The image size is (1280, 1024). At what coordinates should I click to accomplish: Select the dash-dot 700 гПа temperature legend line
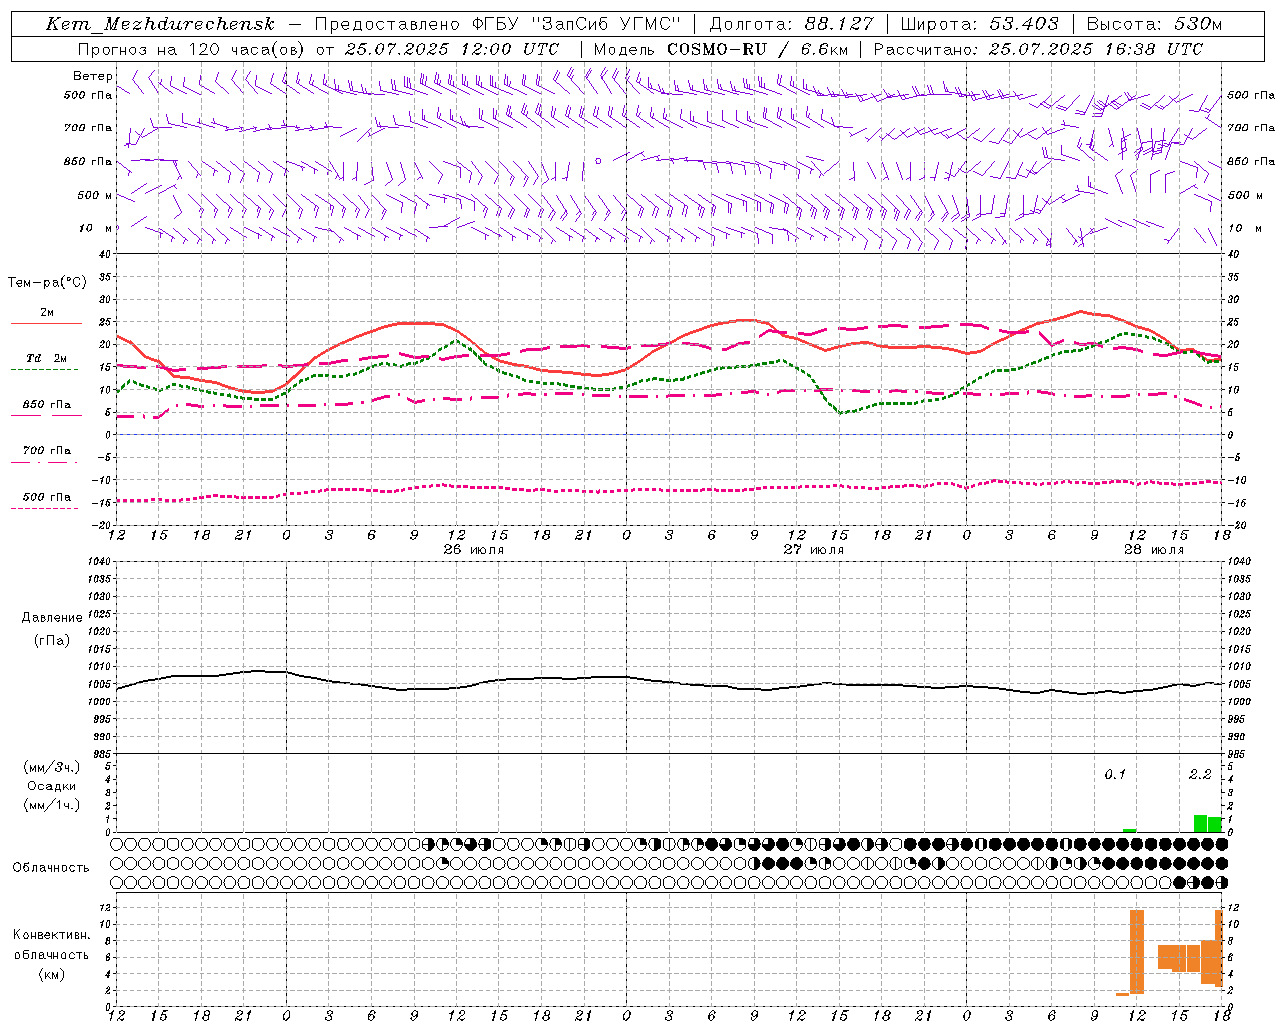coord(44,462)
